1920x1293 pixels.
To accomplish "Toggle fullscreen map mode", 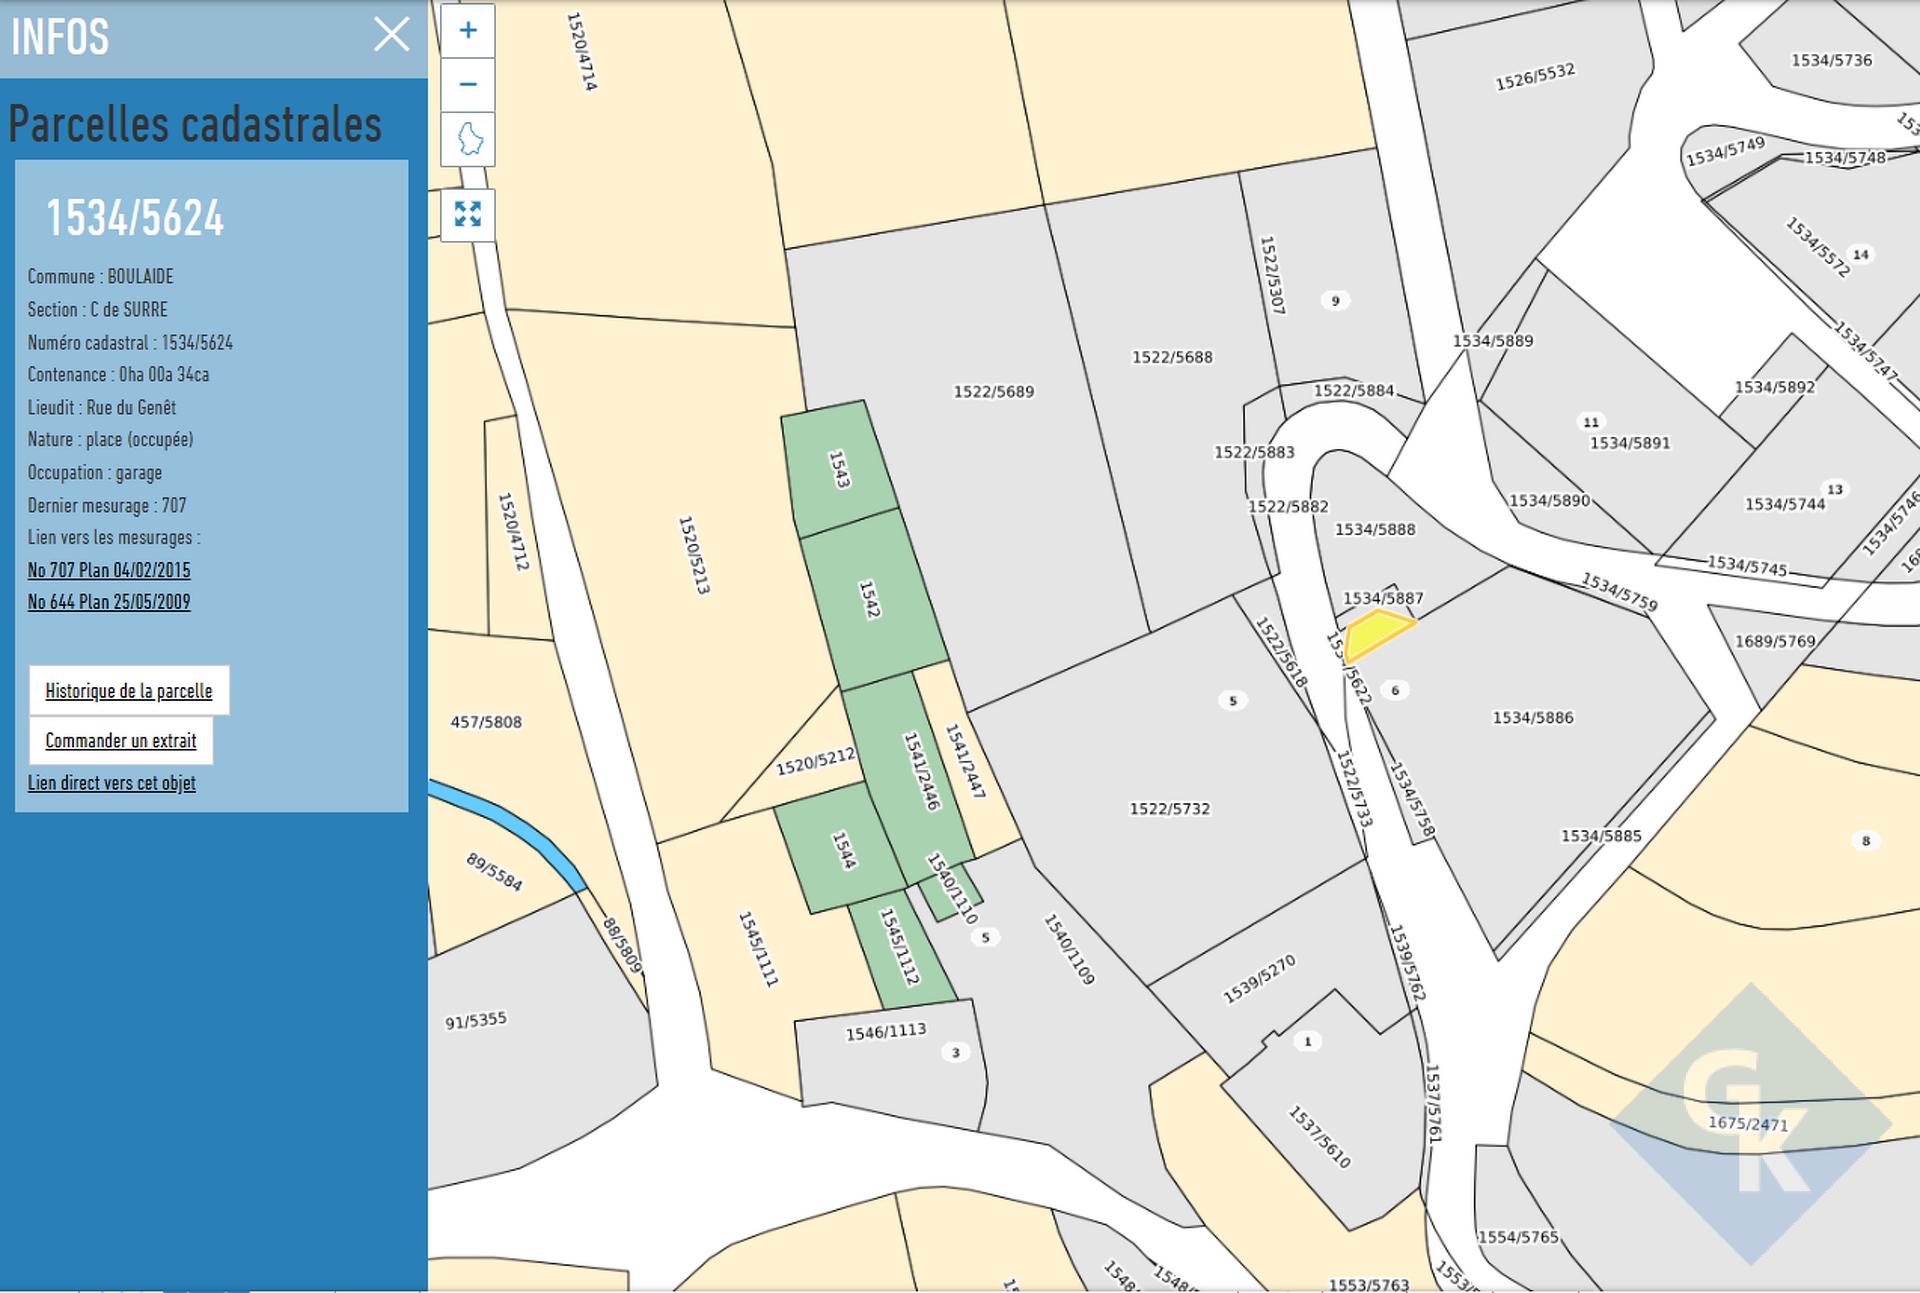I will pyautogui.click(x=467, y=214).
